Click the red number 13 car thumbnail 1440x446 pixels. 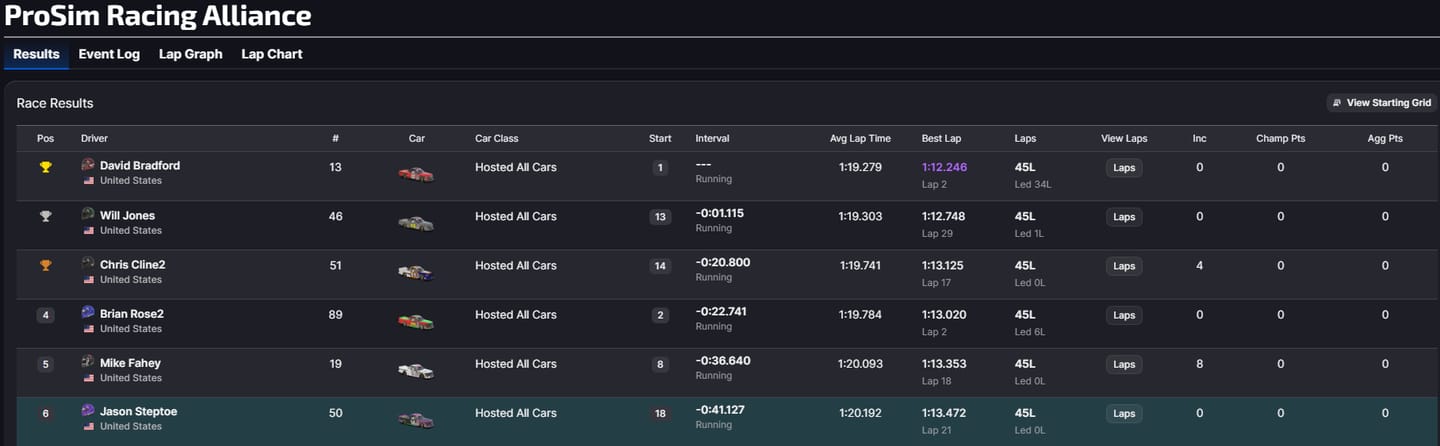coord(416,174)
